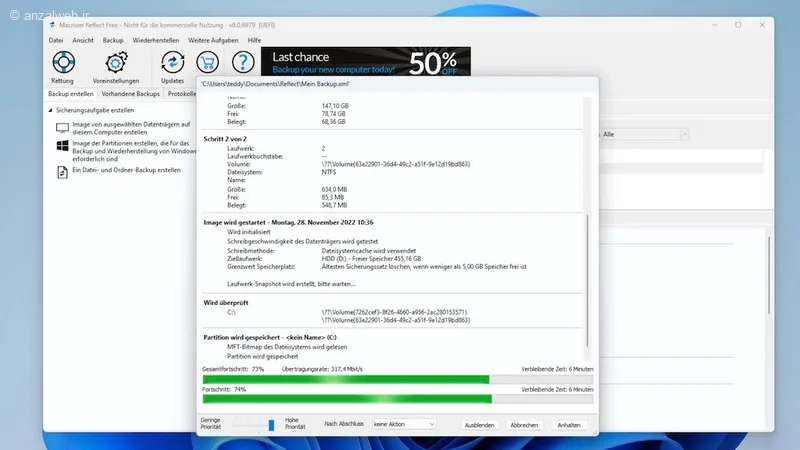The width and height of the screenshot is (800, 450).
Task: Click the Last chance 50% off banner
Action: pos(366,62)
